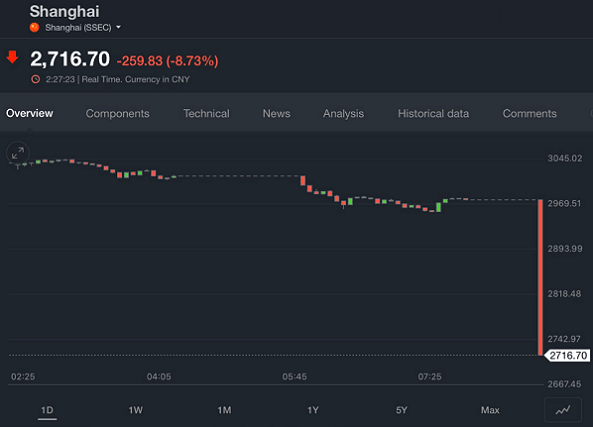Image resolution: width=593 pixels, height=427 pixels.
Task: Open chart type line icon button
Action: [563, 410]
